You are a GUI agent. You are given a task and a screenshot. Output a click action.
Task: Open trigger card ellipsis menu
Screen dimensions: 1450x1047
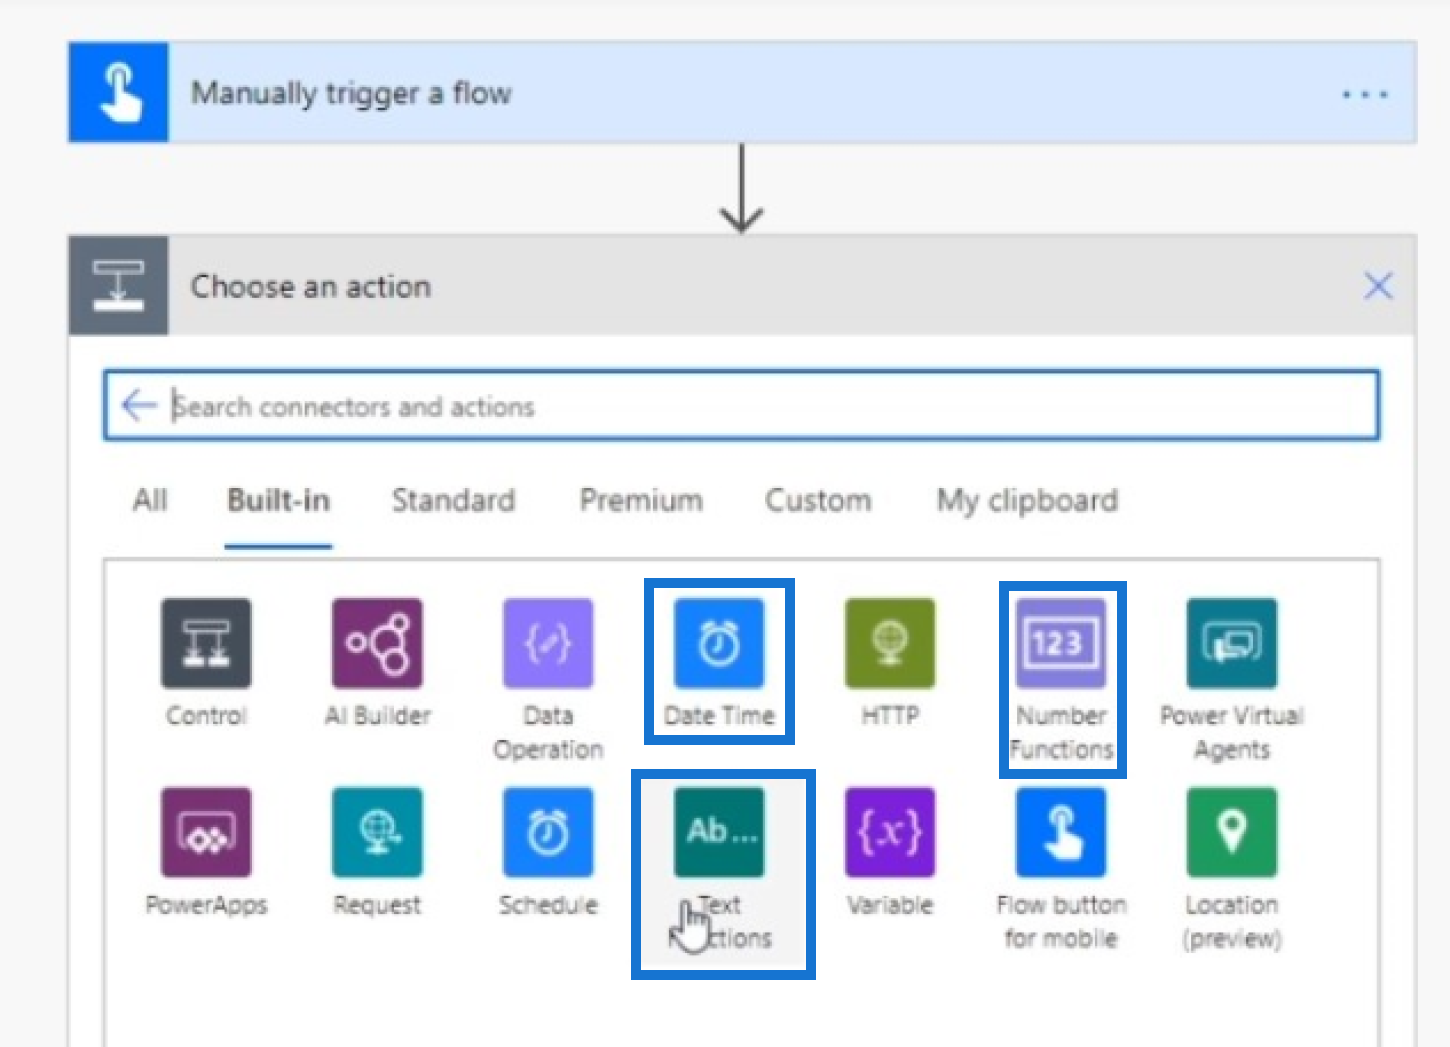pyautogui.click(x=1365, y=94)
